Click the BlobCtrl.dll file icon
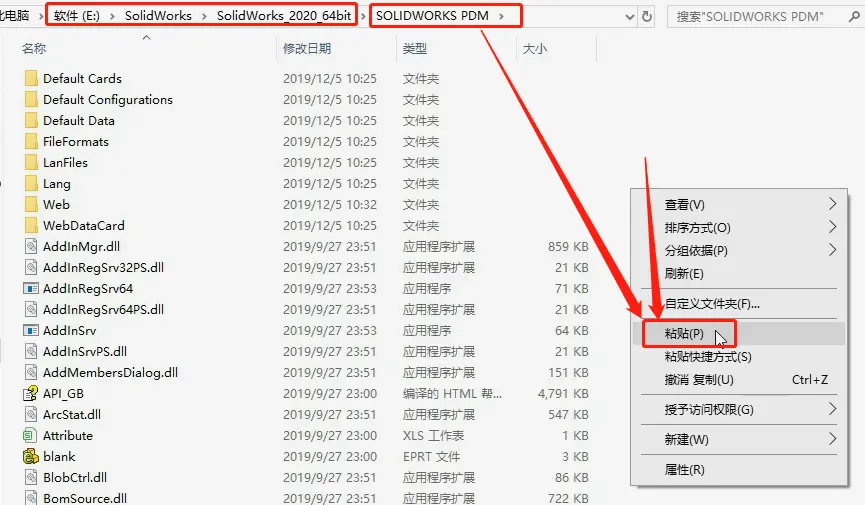Viewport: 865px width, 505px height. [x=31, y=477]
